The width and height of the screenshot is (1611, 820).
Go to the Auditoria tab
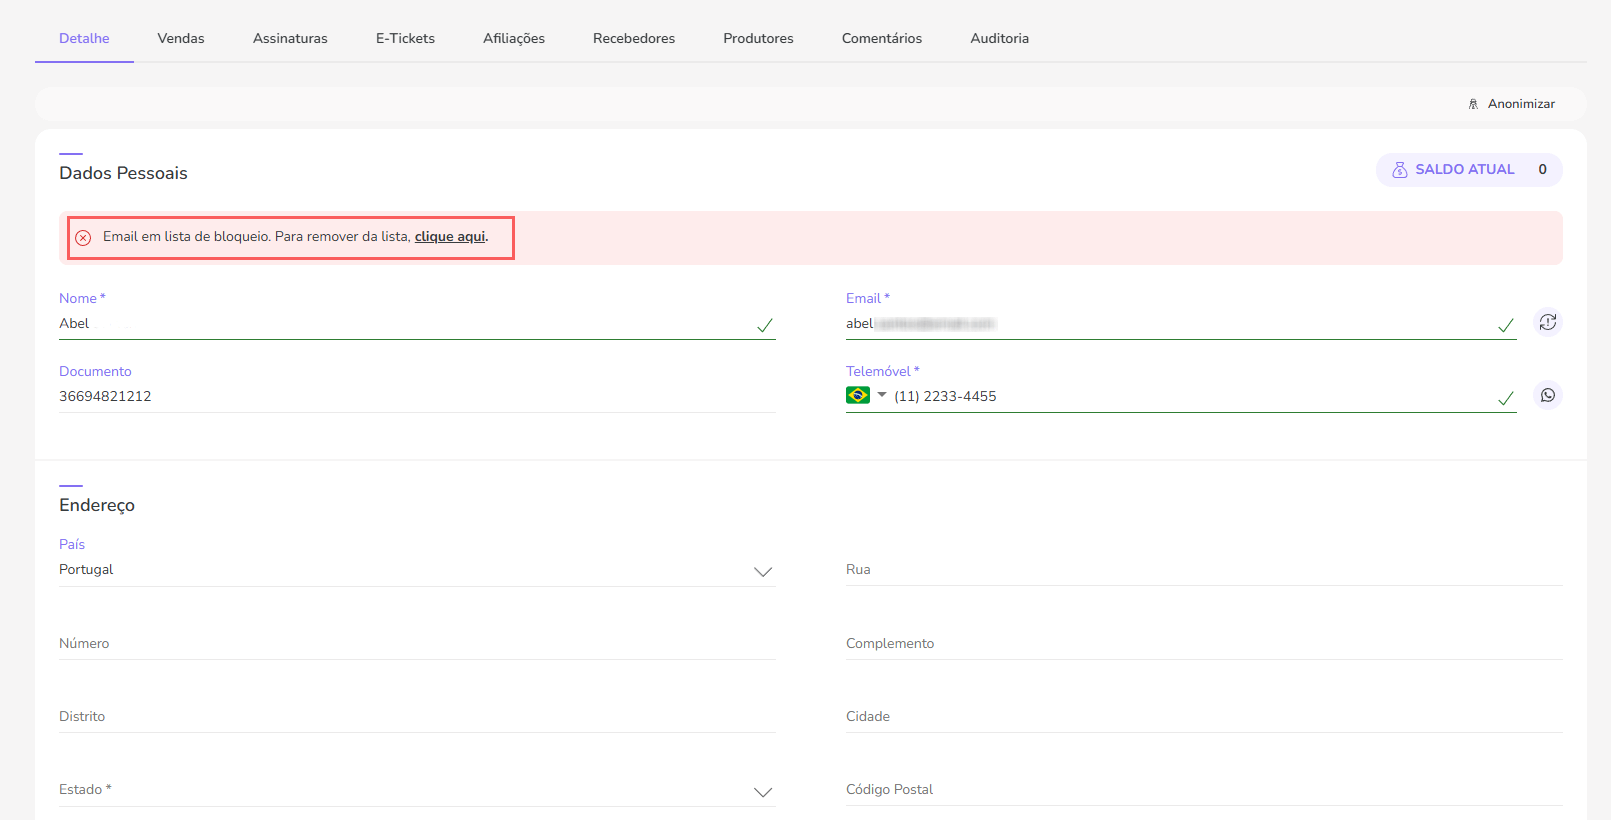(x=999, y=38)
